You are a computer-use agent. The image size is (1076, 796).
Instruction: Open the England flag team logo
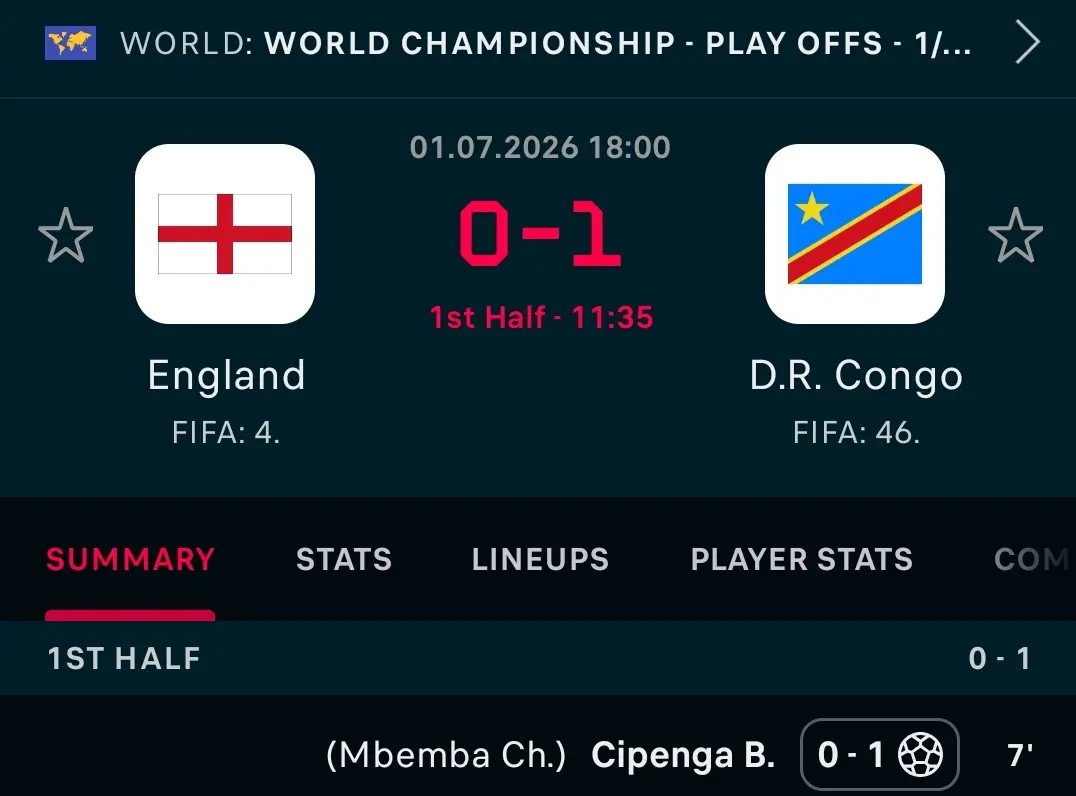click(x=225, y=234)
